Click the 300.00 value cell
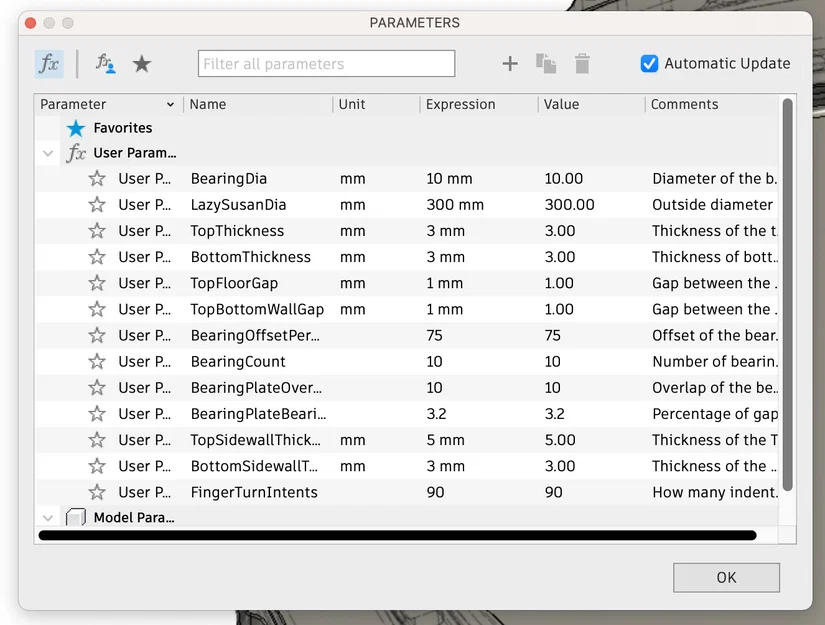Screen dimensions: 825x625 569,205
